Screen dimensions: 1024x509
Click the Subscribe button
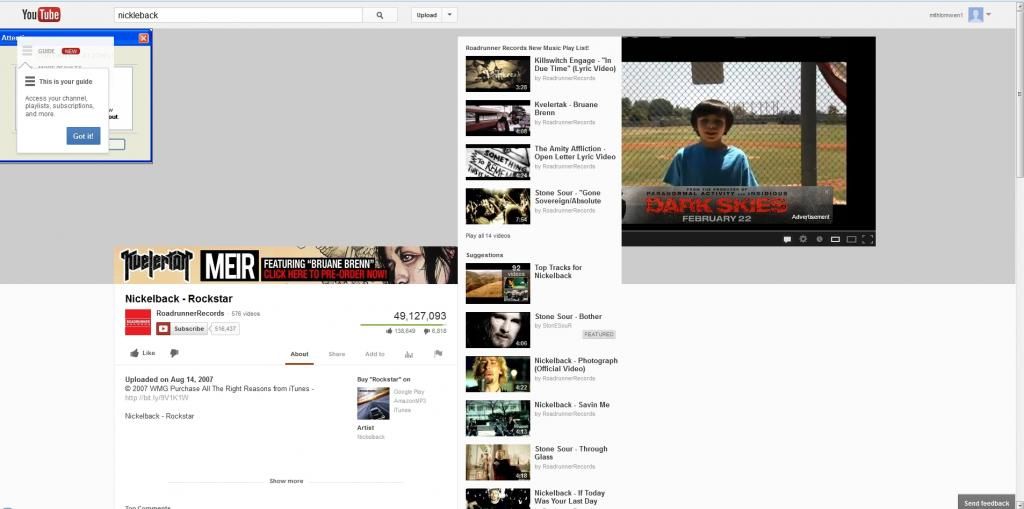click(x=181, y=329)
